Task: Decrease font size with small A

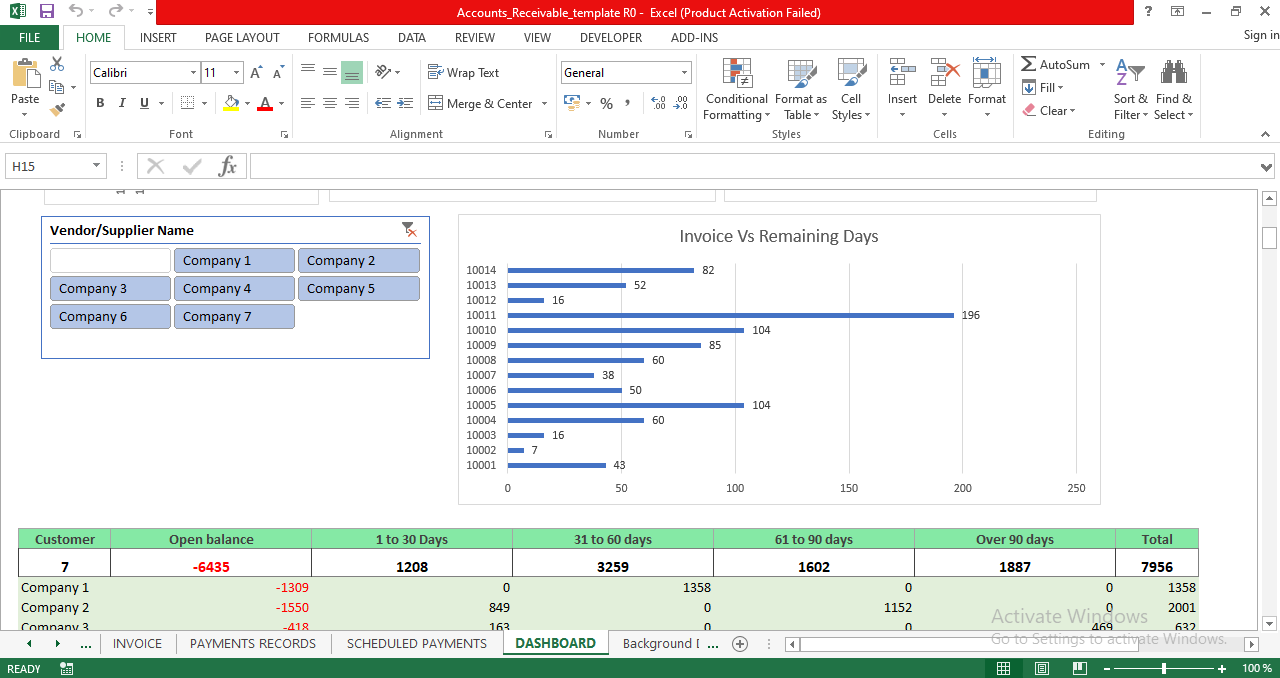Action: click(276, 73)
